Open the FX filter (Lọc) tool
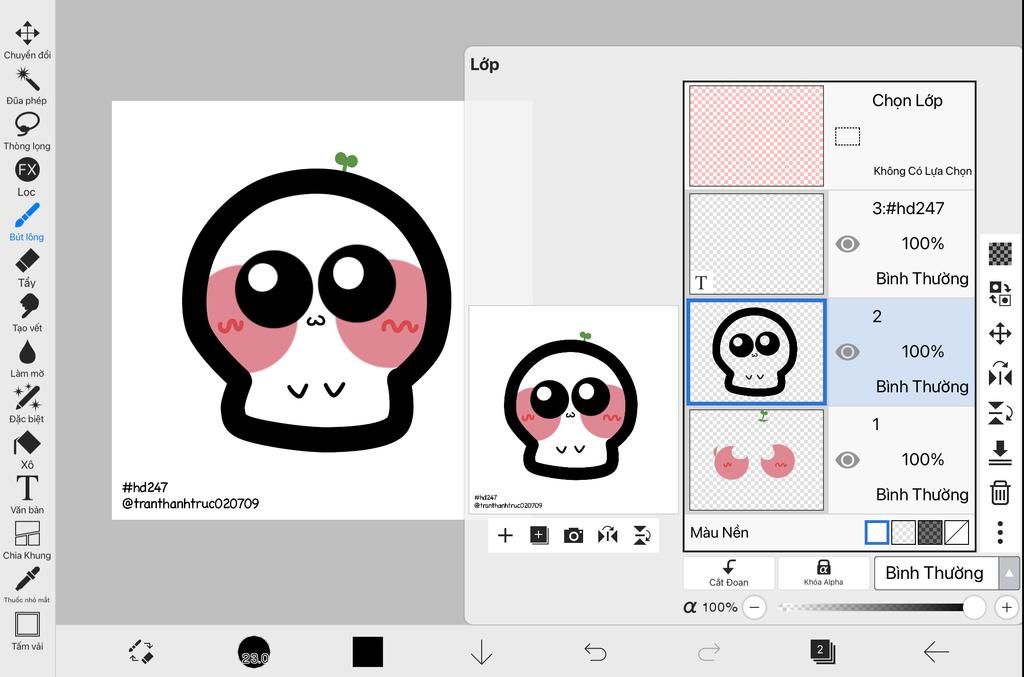Image resolution: width=1024 pixels, height=677 pixels. 27,170
